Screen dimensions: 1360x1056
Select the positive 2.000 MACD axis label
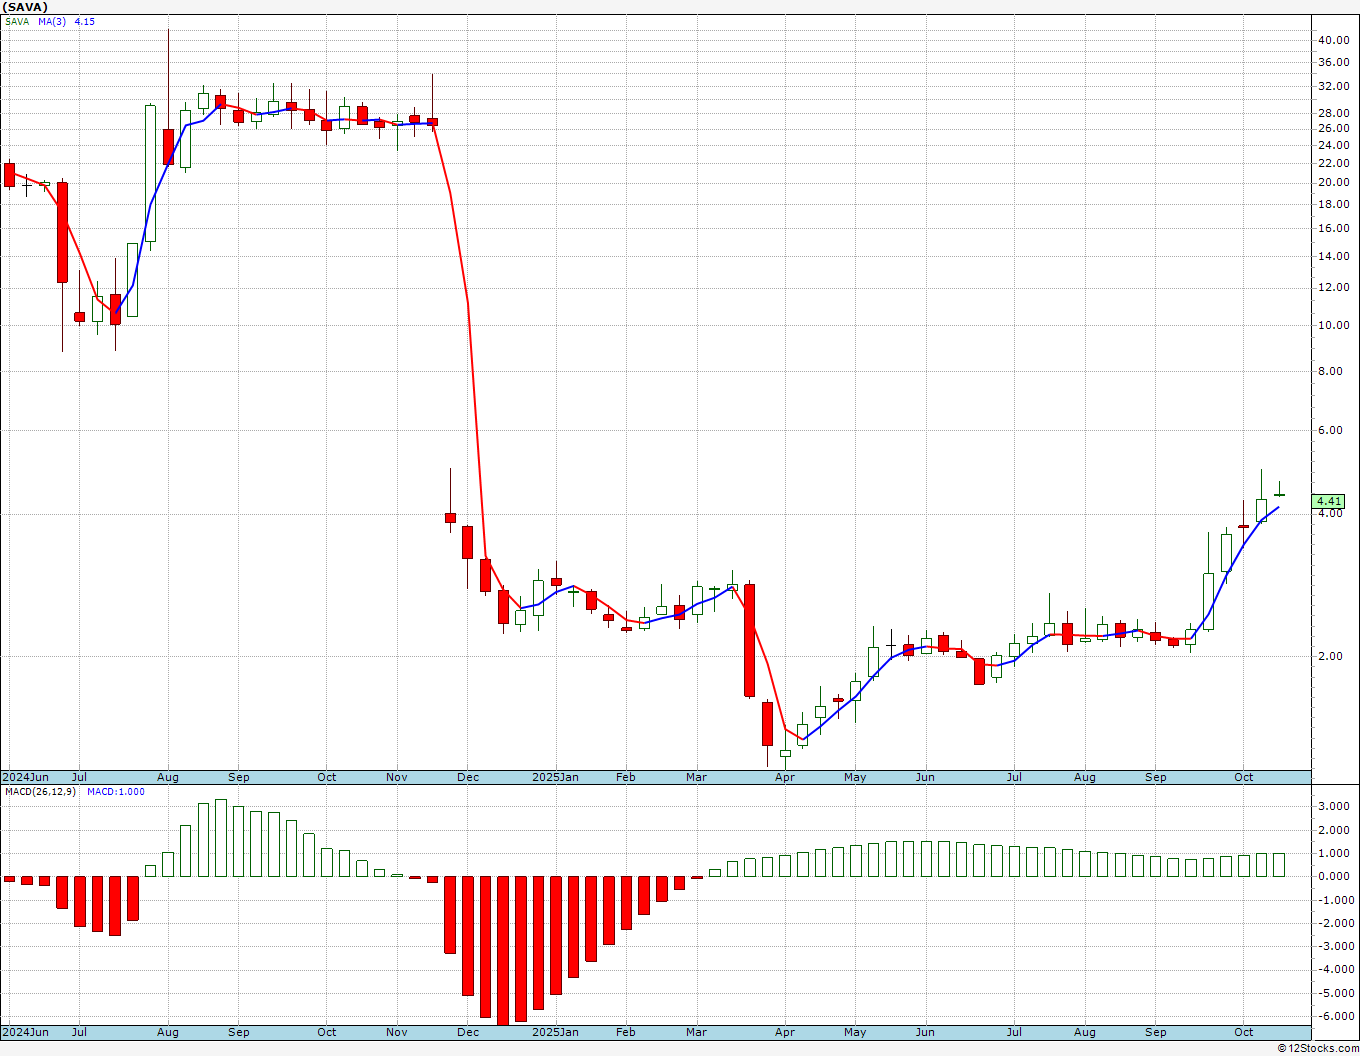[1336, 831]
